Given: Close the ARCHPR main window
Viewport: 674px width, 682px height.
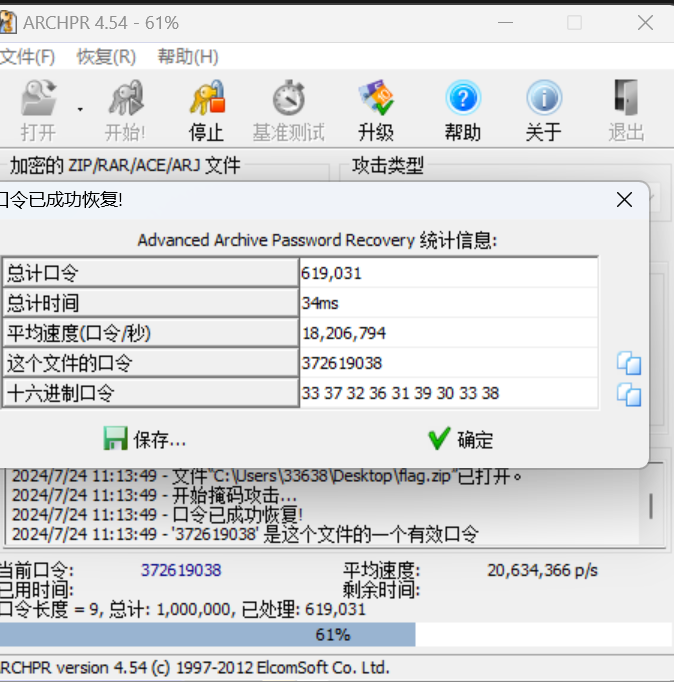Looking at the screenshot, I should pyautogui.click(x=645, y=23).
